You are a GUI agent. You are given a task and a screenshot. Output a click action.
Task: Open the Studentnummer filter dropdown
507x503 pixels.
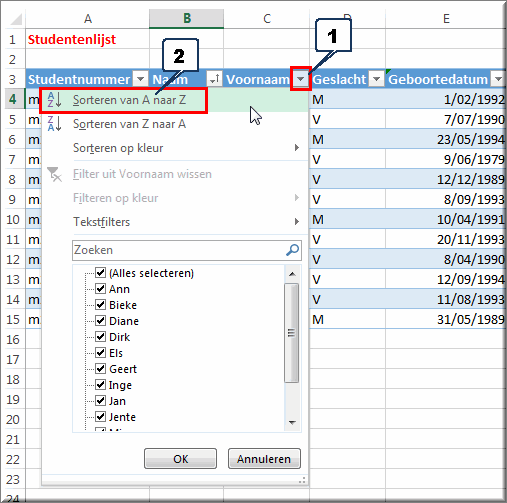140,79
